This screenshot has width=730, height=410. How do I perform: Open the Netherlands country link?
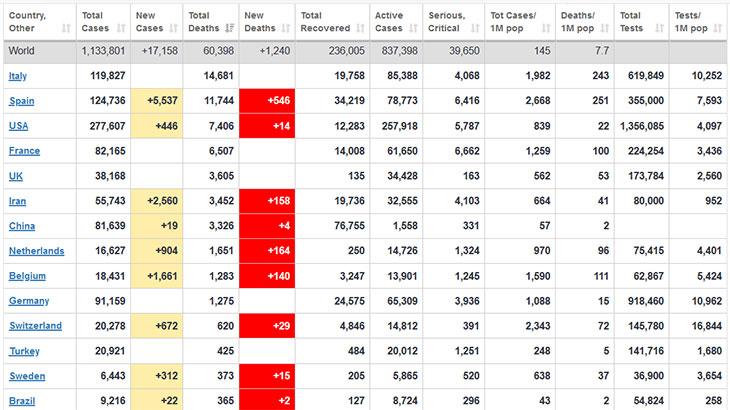pyautogui.click(x=36, y=252)
